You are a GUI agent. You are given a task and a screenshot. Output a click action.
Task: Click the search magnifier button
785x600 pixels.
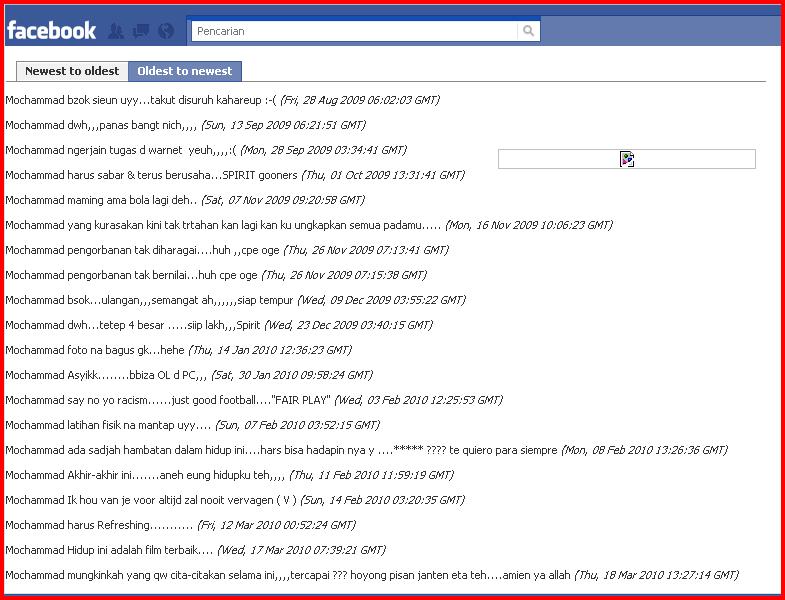click(528, 31)
